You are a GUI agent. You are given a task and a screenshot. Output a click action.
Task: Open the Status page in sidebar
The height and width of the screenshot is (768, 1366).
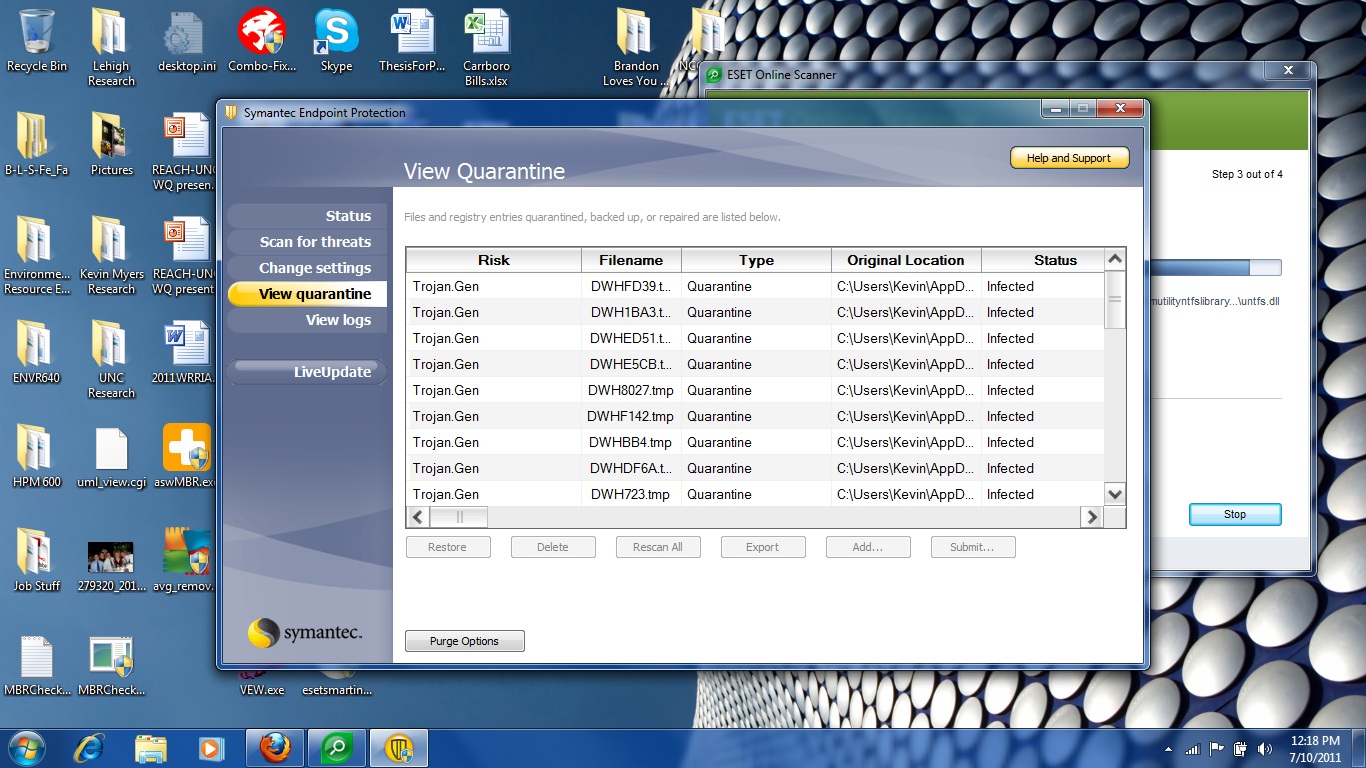[x=307, y=216]
